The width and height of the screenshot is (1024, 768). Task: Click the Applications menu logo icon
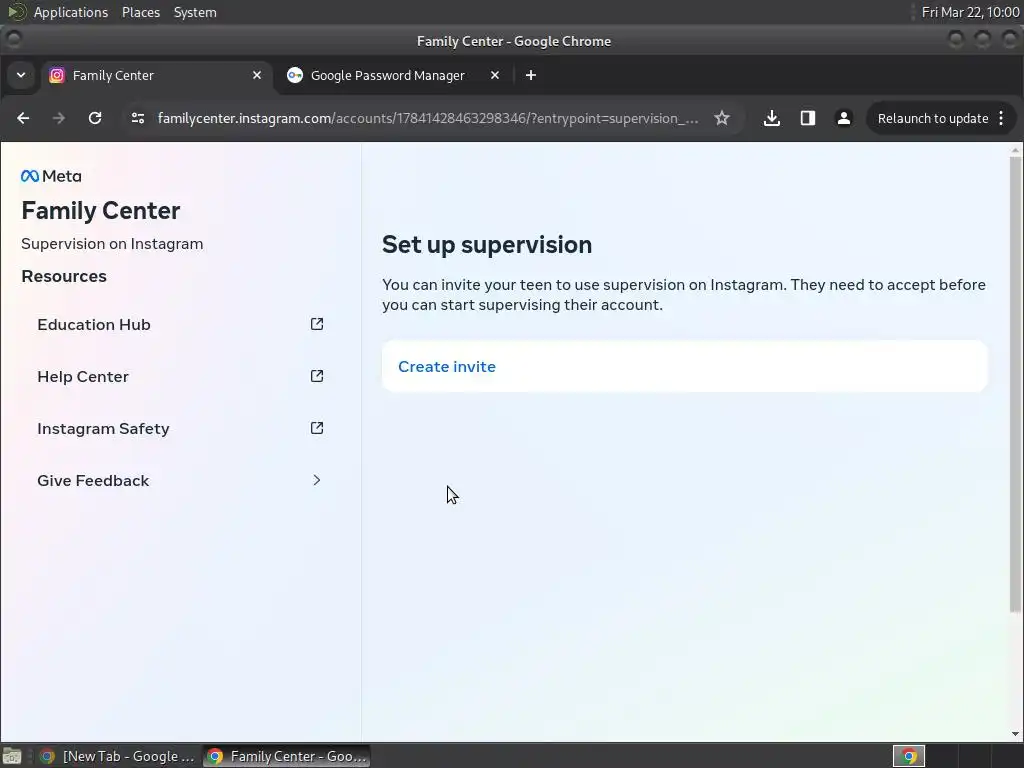pos(16,12)
